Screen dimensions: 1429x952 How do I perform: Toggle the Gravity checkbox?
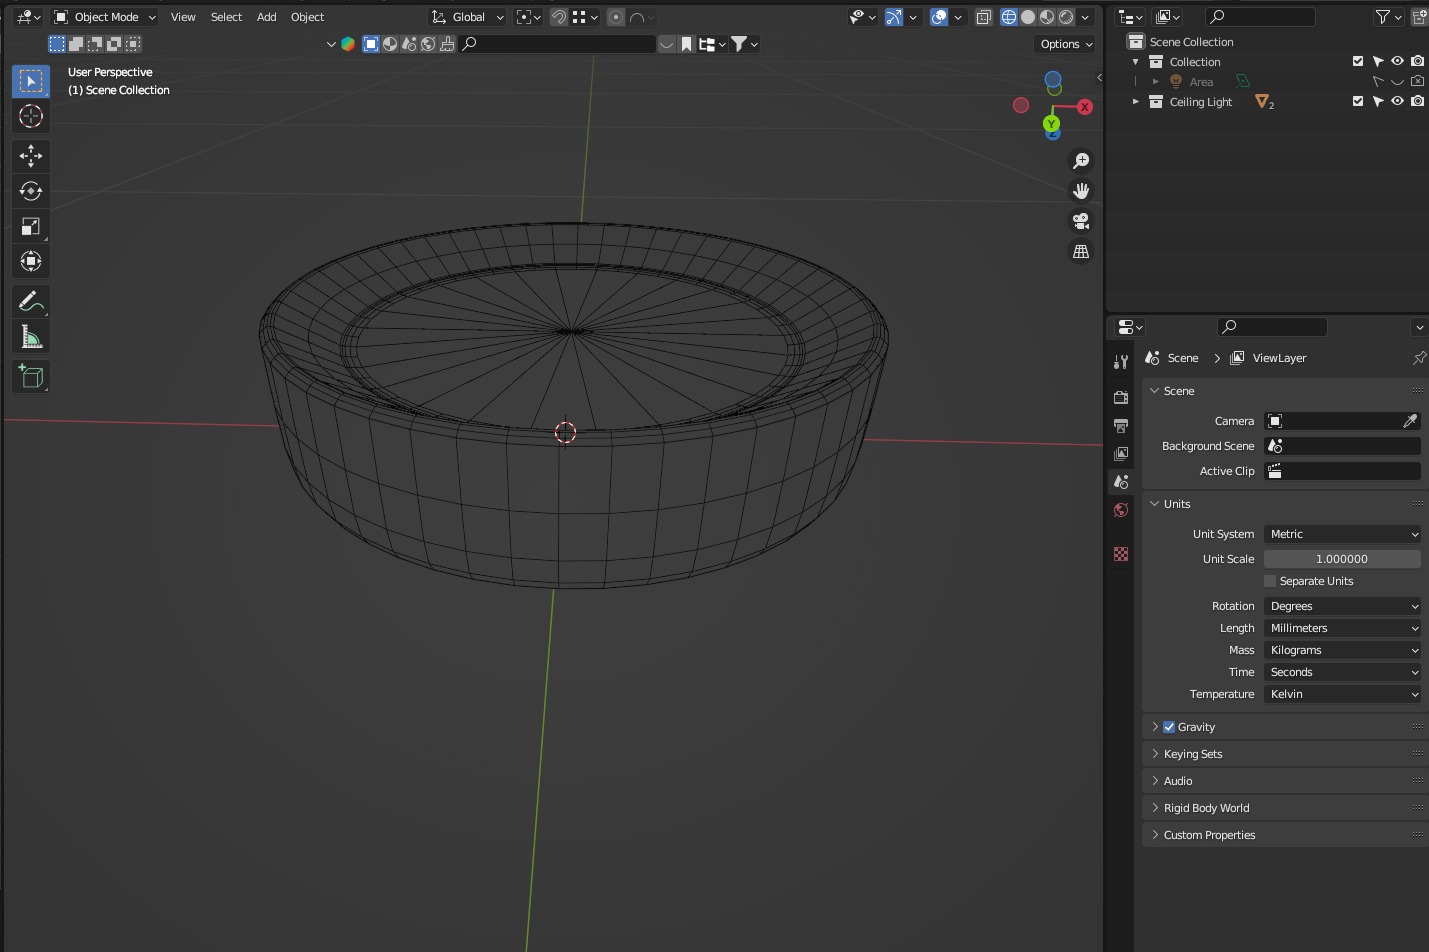pos(1169,727)
